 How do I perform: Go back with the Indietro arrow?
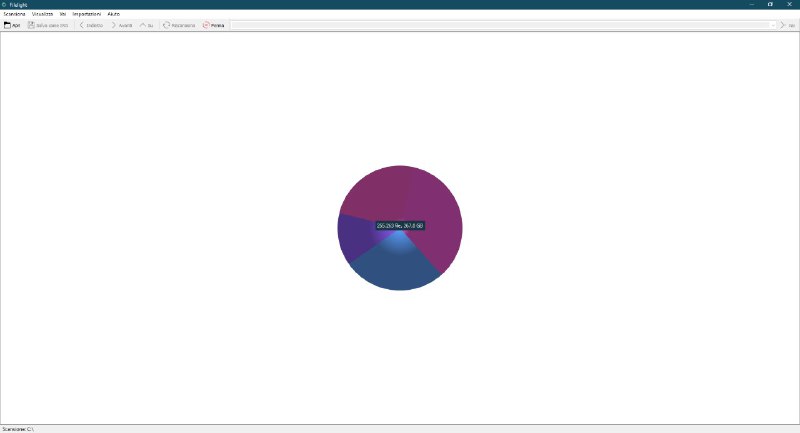tap(81, 25)
